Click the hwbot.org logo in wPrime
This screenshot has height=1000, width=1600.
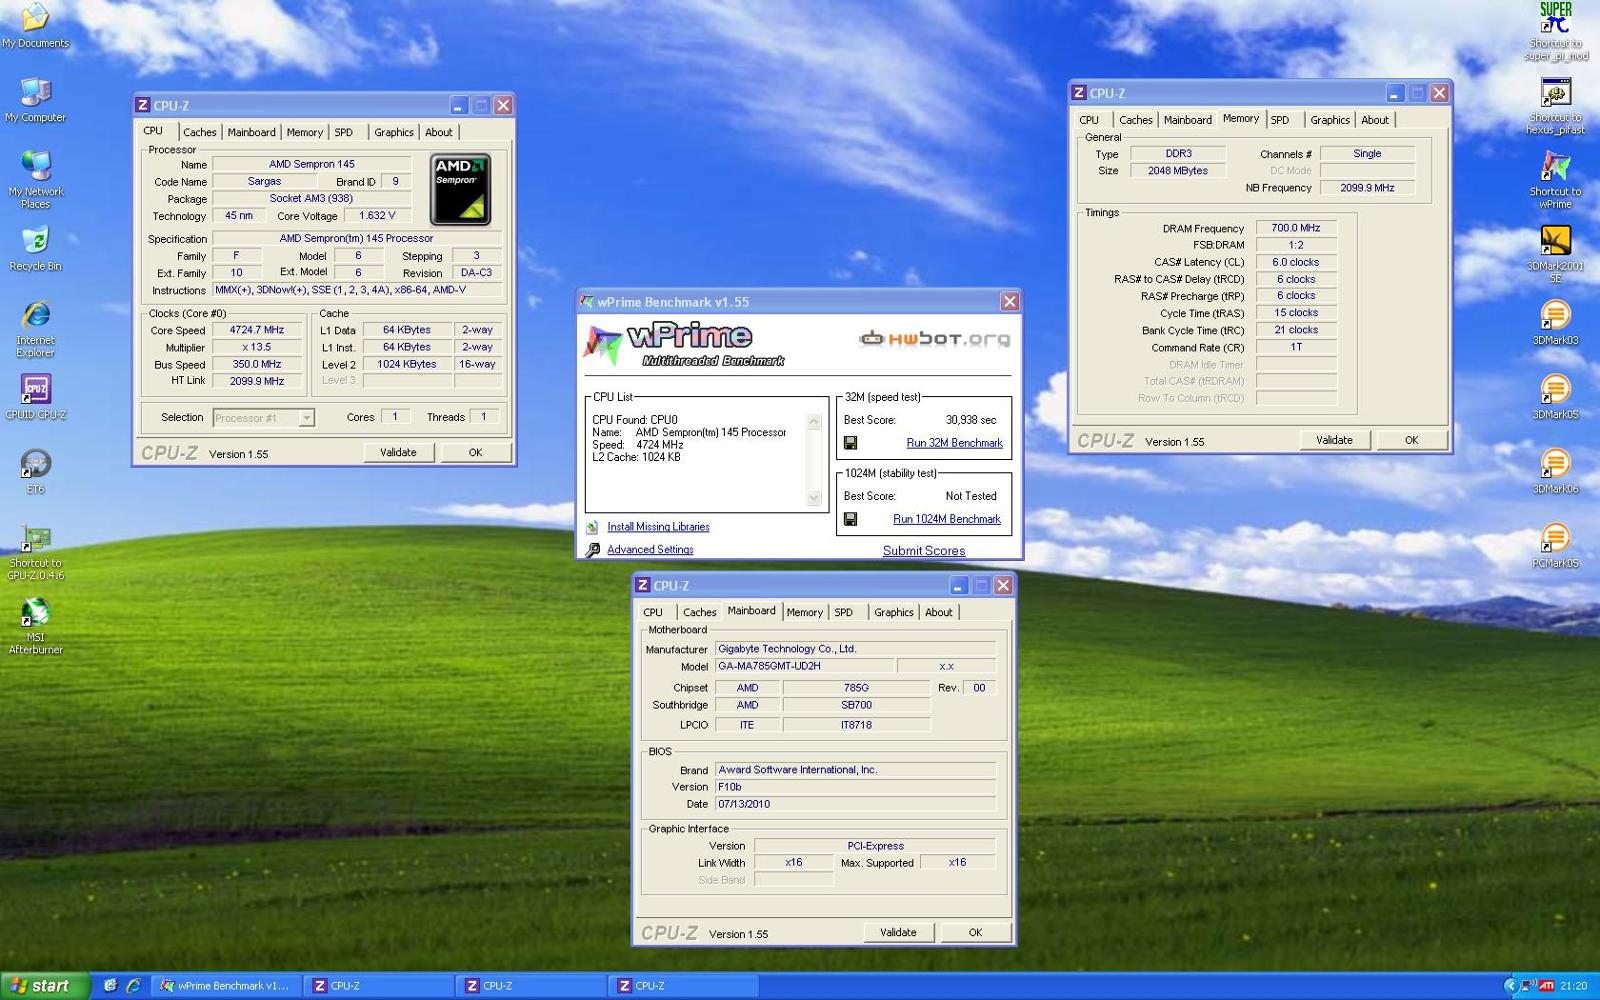934,339
